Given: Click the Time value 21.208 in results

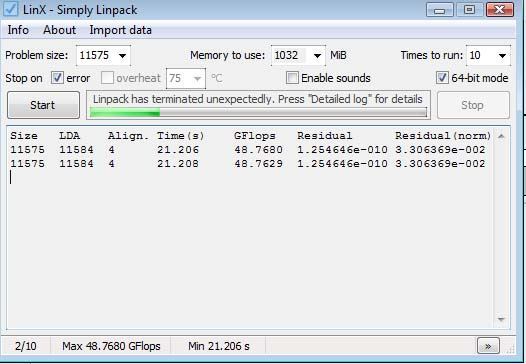Looking at the screenshot, I should pos(178,164).
